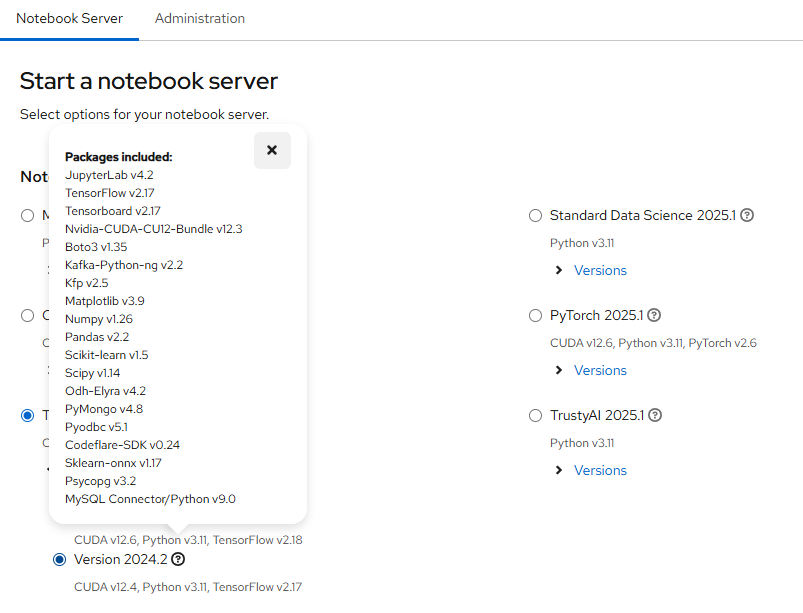The image size is (803, 613).
Task: Click the Matplotlib v3.9 package entry
Action: [104, 301]
